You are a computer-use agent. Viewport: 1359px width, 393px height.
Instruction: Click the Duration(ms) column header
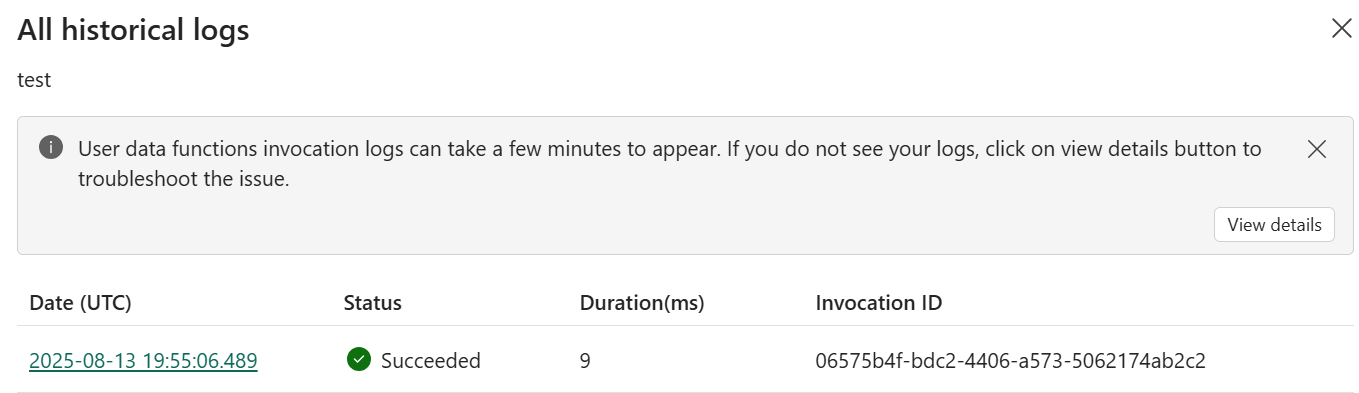tap(642, 302)
